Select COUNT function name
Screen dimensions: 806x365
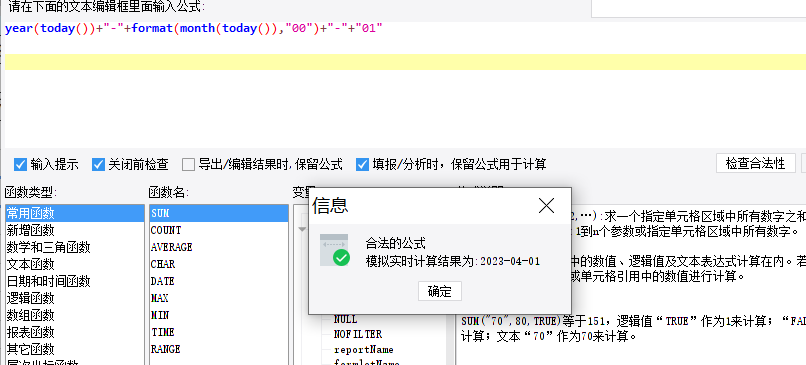click(219, 230)
